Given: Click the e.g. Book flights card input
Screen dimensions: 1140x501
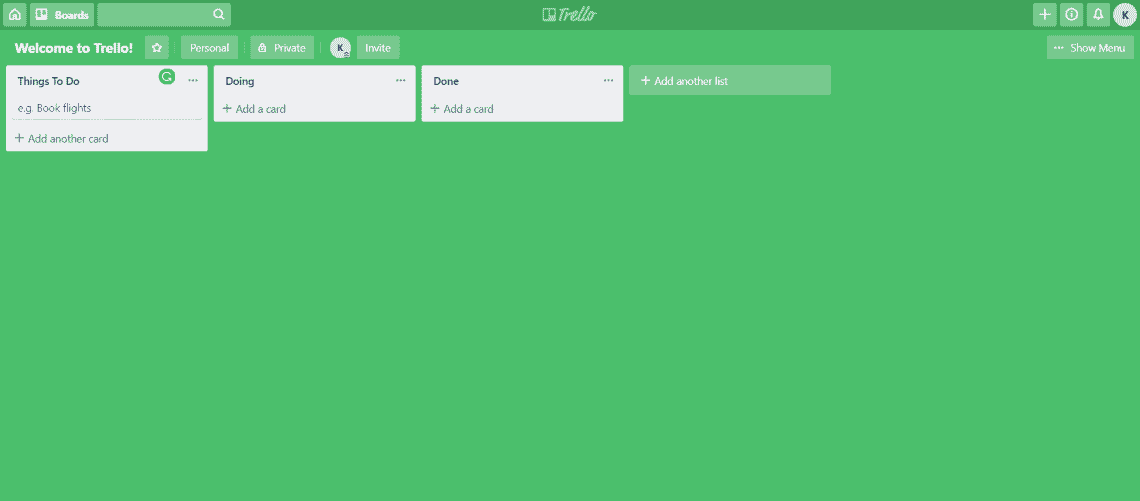Looking at the screenshot, I should 107,108.
